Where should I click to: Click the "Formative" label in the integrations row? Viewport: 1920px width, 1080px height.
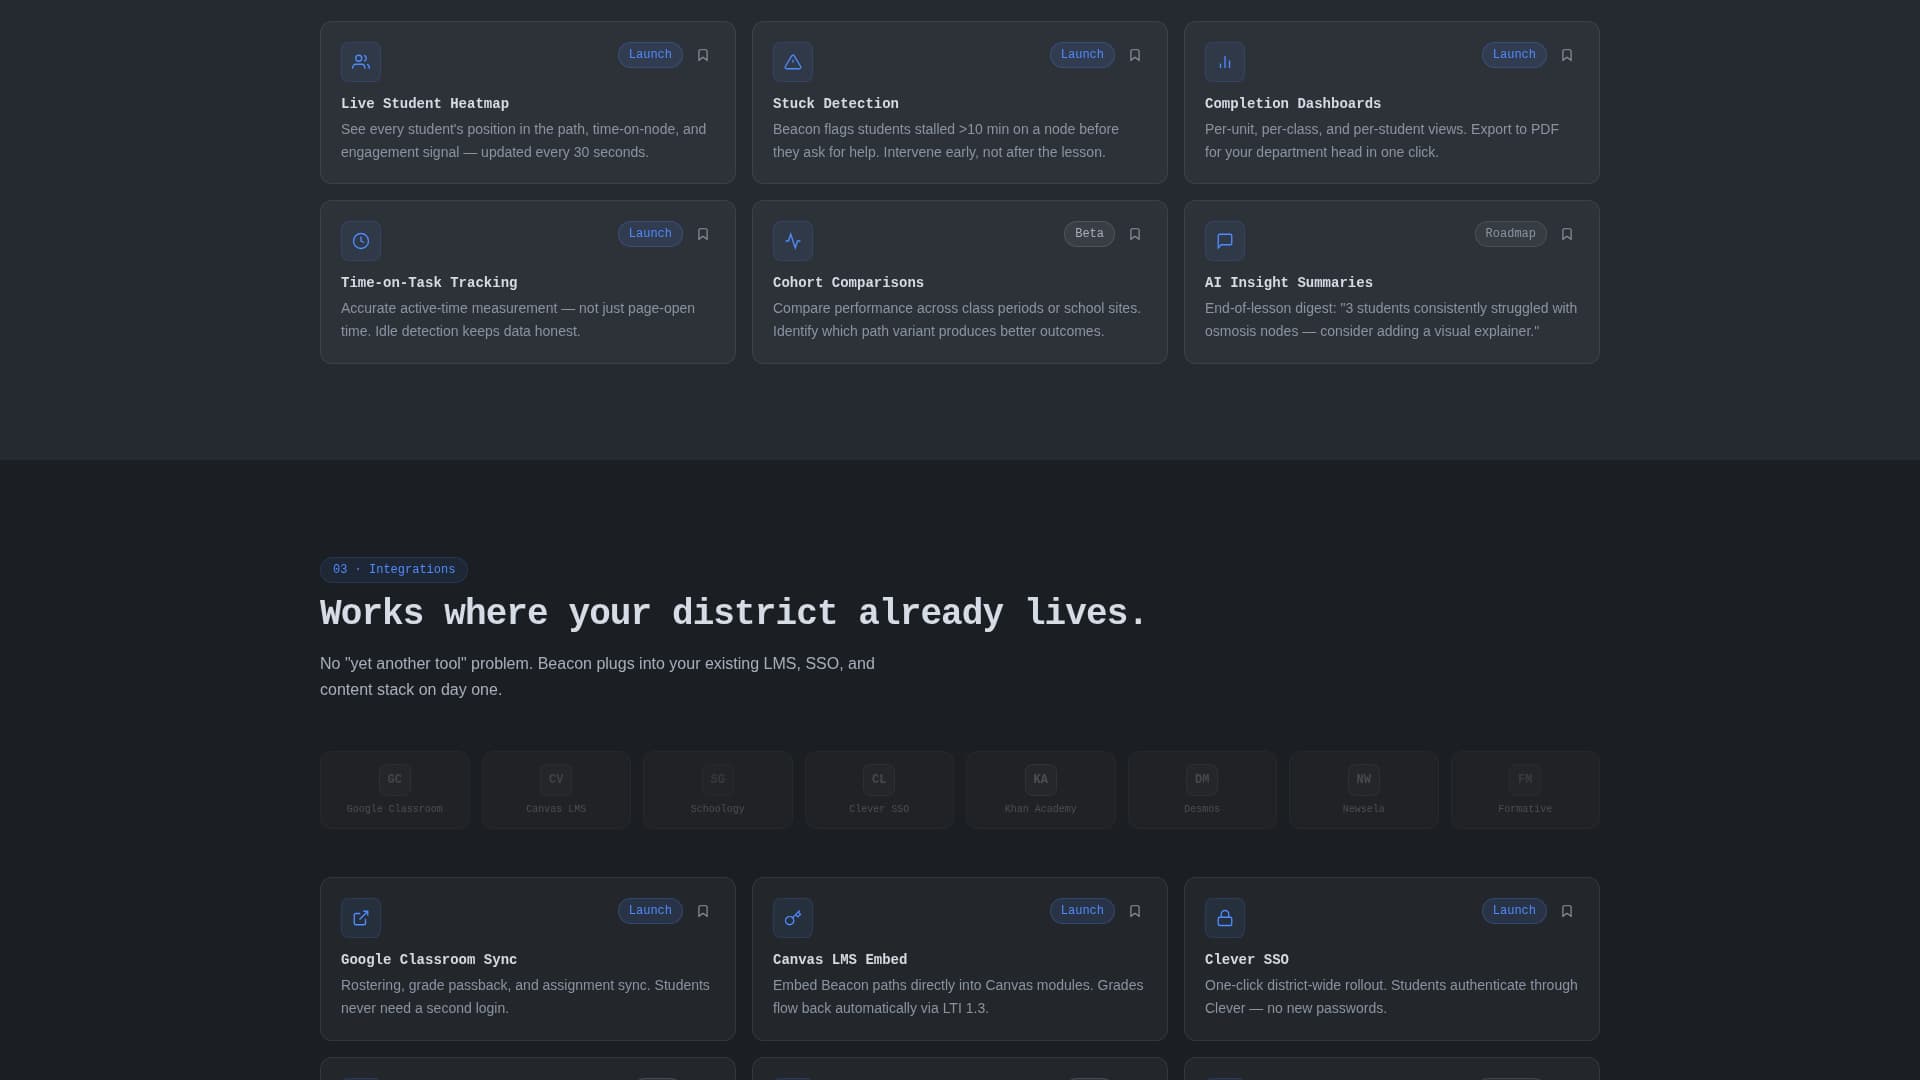(1525, 809)
